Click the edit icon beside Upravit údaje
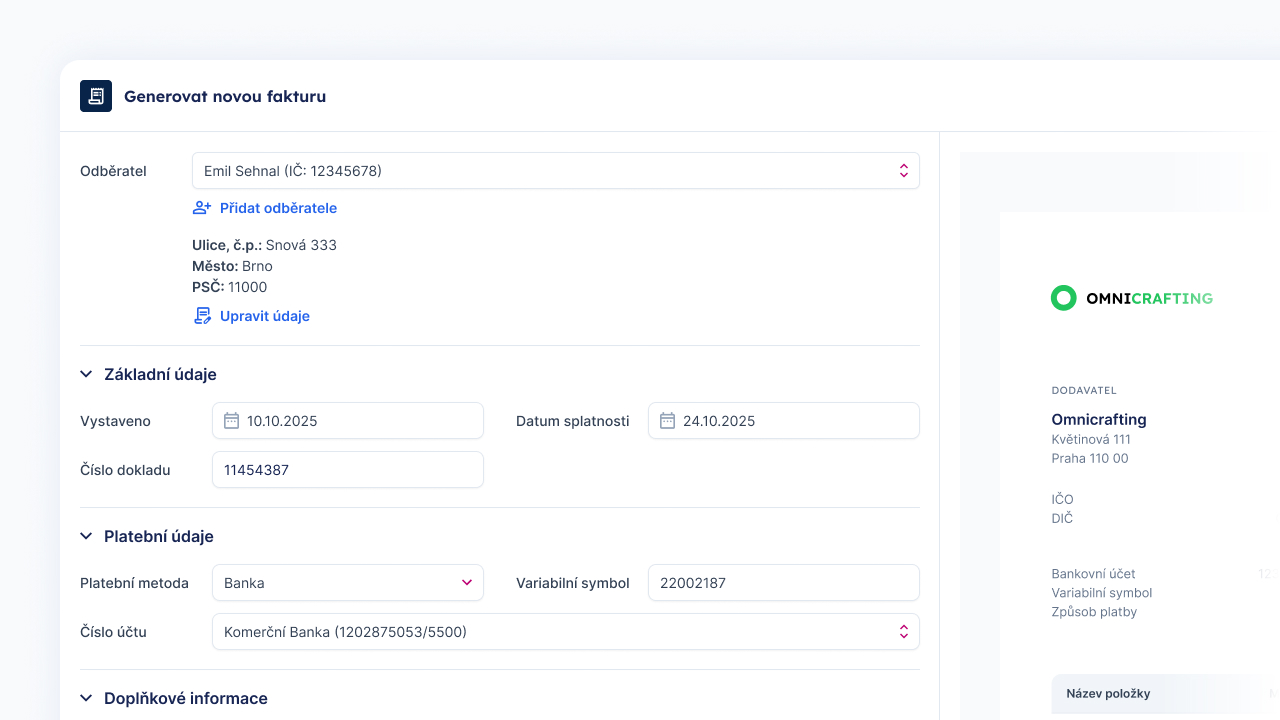The width and height of the screenshot is (1280, 720). pyautogui.click(x=202, y=316)
